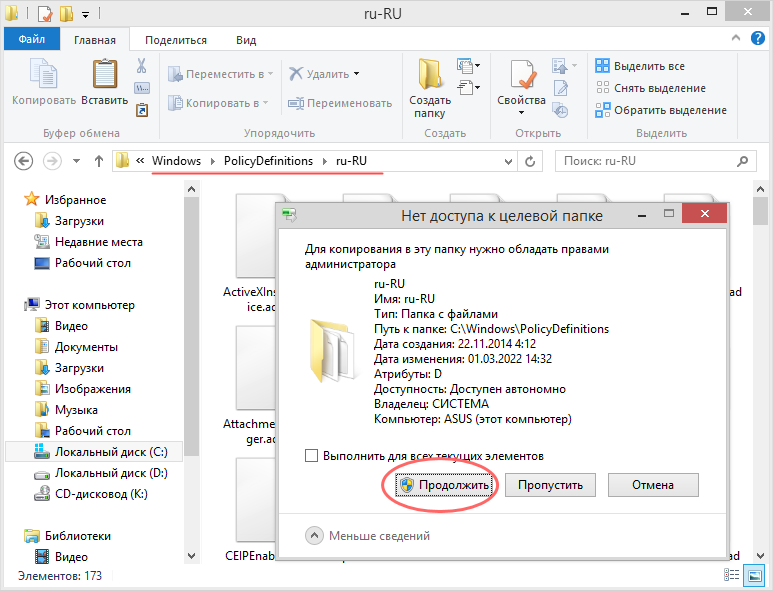Select Этот компьютер in the sidebar
The image size is (773, 591).
point(79,305)
